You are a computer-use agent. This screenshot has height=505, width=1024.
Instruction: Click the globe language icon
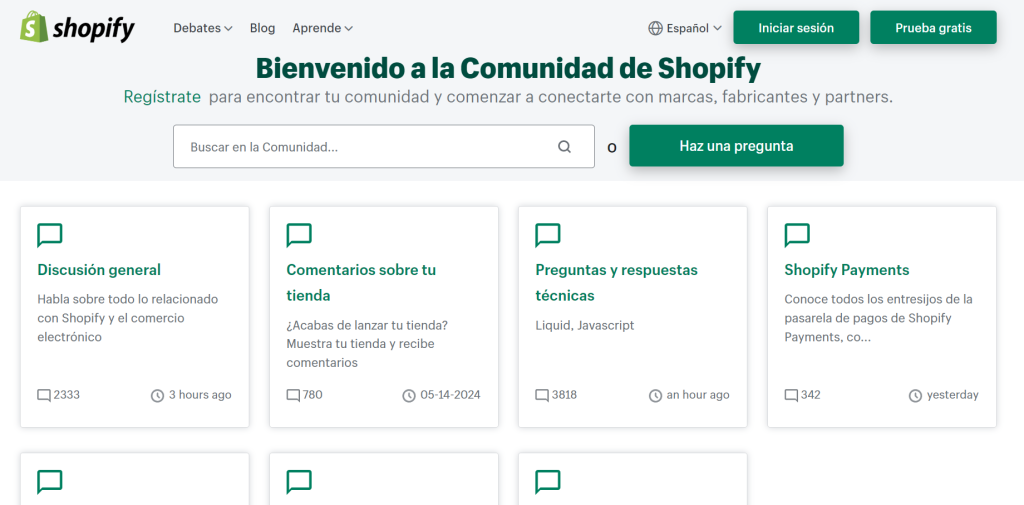tap(655, 28)
